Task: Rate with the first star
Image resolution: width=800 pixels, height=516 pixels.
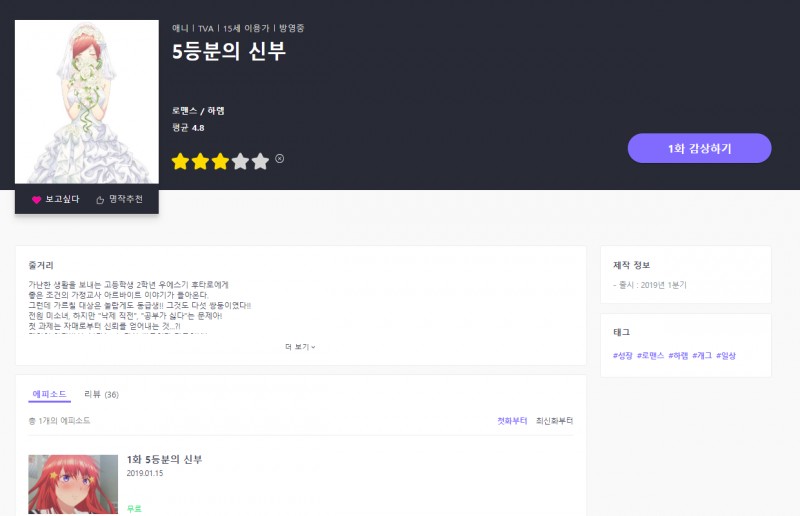Action: tap(180, 161)
